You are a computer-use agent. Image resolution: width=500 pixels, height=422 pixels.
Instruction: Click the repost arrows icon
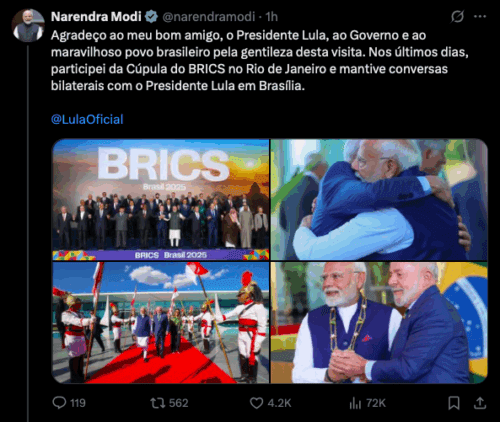click(x=157, y=403)
